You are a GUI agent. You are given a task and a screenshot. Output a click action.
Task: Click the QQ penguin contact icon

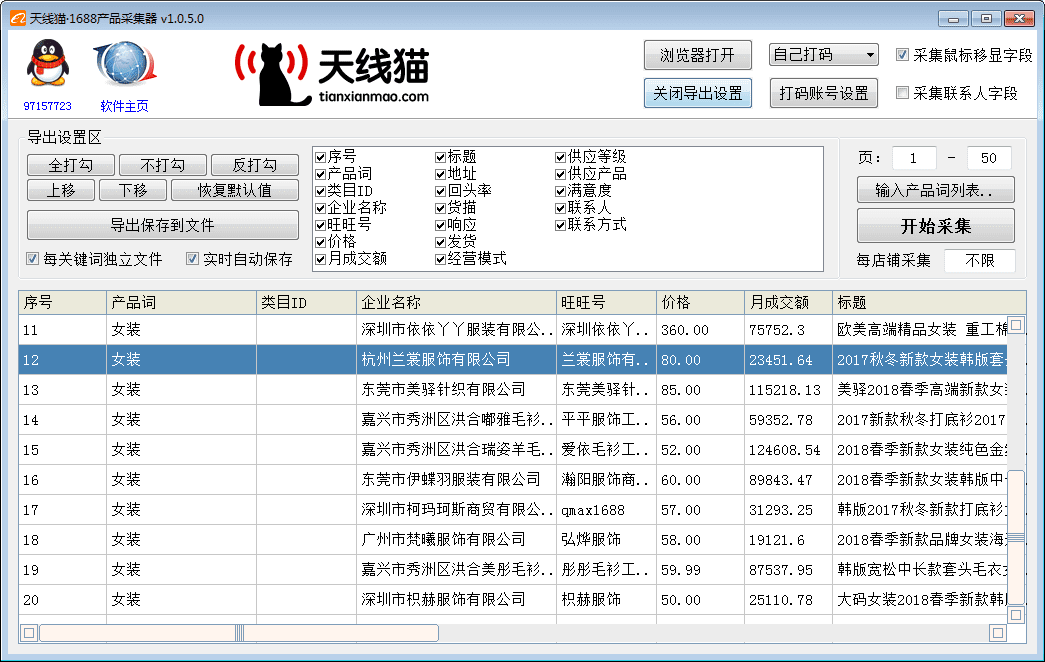coord(47,62)
